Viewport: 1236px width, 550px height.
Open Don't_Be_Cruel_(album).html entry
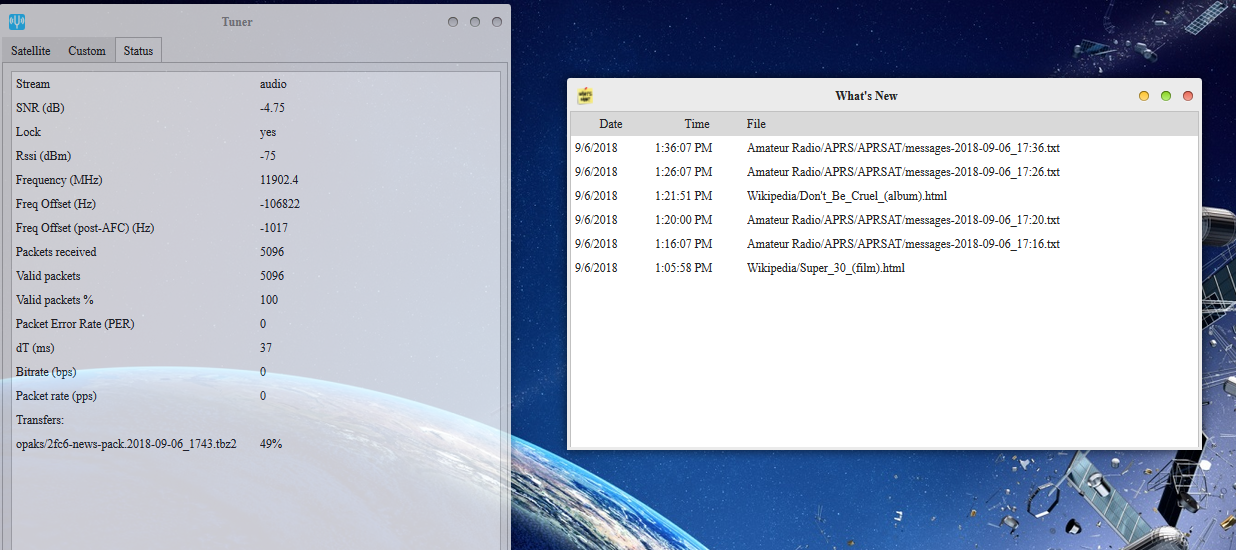pos(846,196)
